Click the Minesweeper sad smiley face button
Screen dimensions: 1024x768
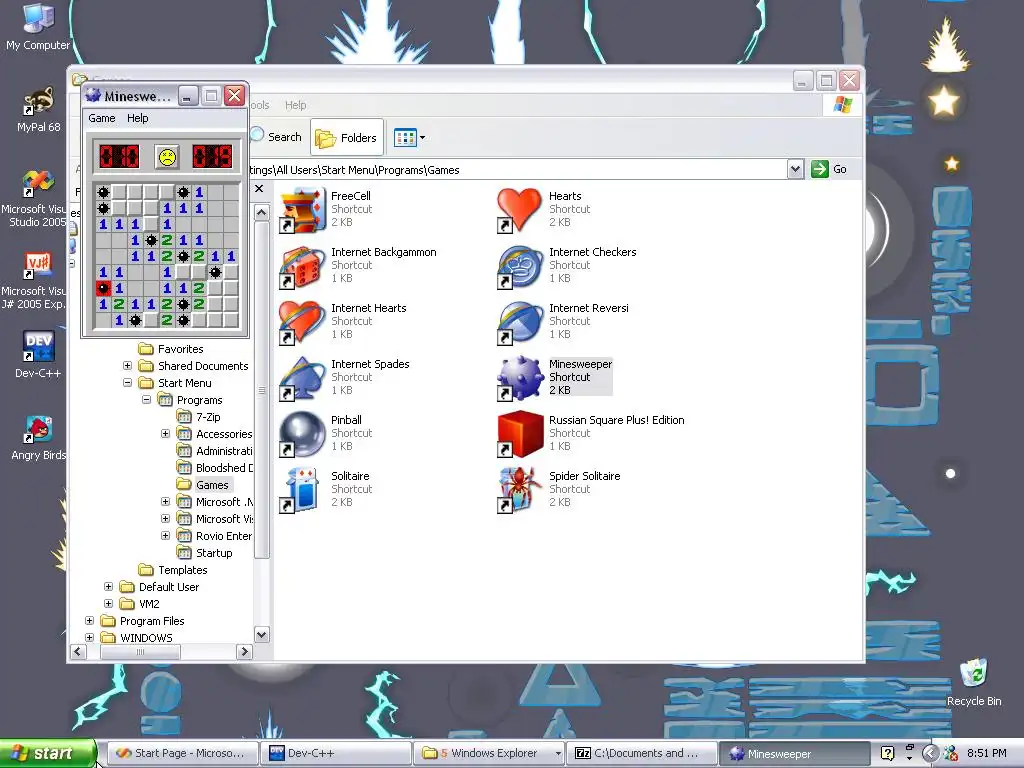[x=167, y=157]
